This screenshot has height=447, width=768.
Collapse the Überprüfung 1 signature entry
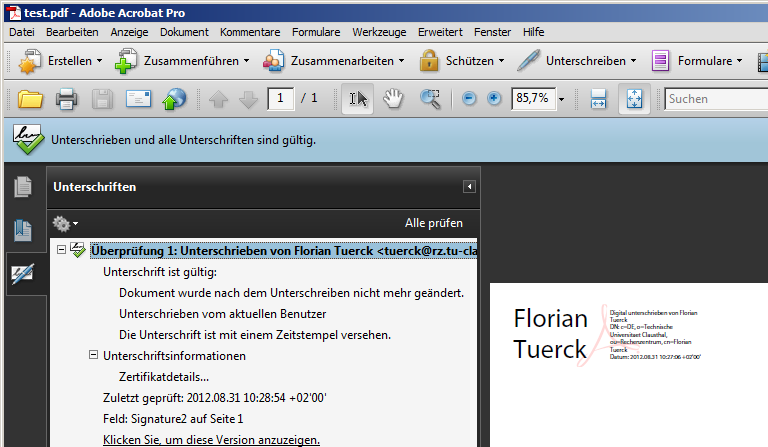pos(61,250)
